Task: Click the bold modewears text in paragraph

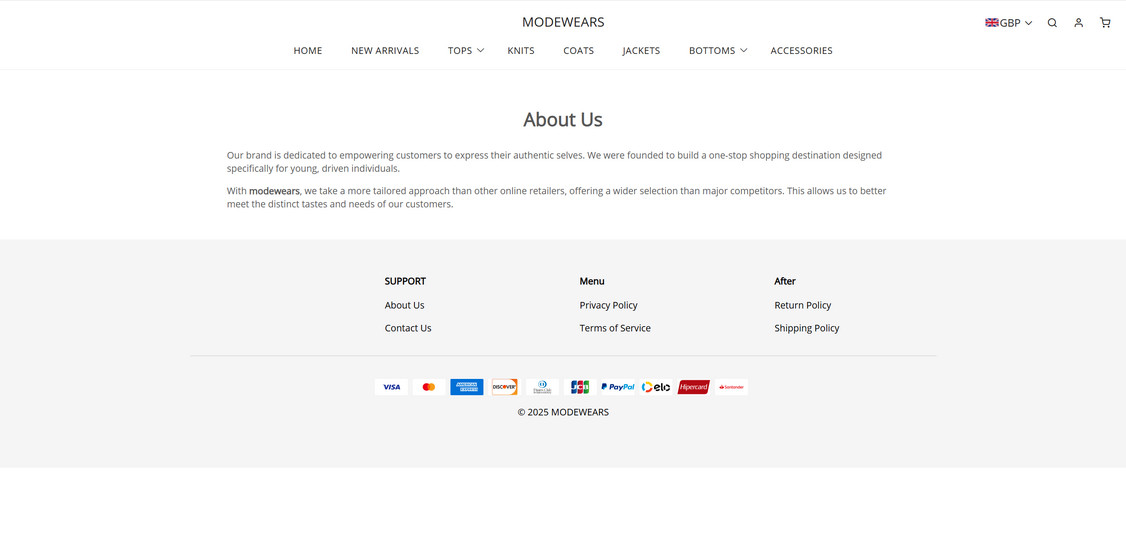Action: (274, 191)
